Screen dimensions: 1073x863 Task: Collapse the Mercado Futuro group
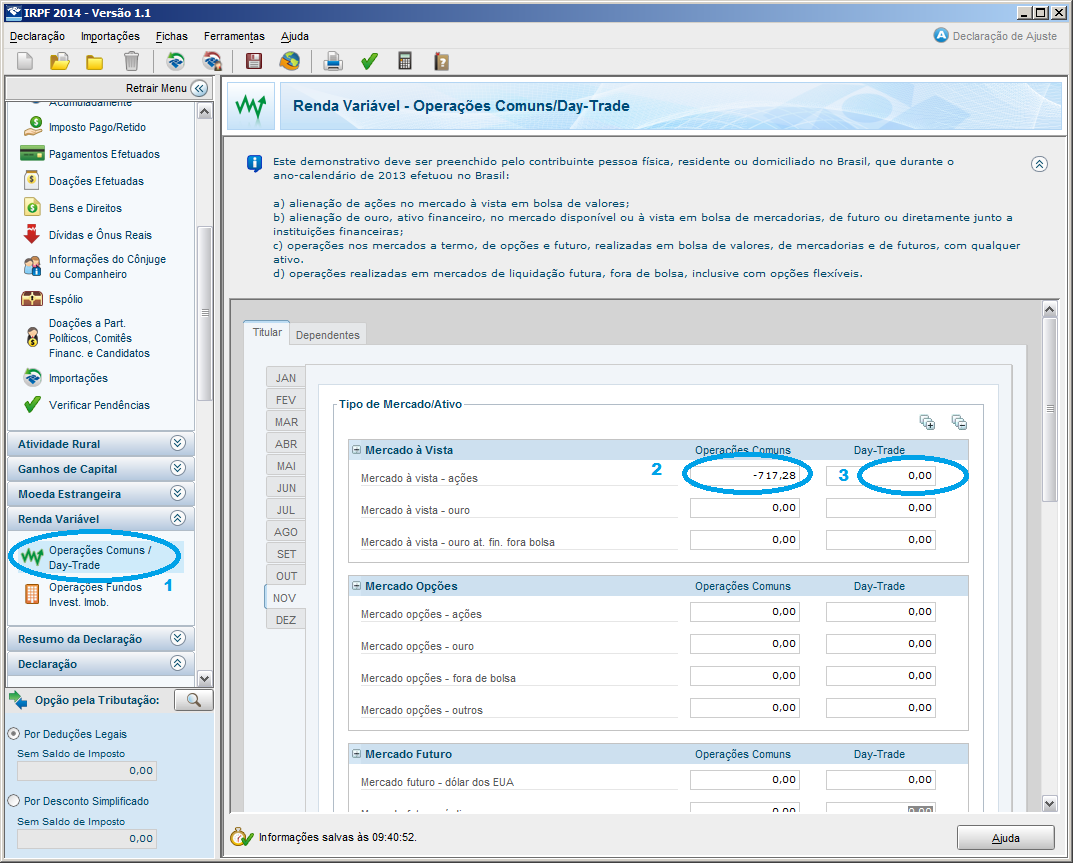pyautogui.click(x=357, y=753)
